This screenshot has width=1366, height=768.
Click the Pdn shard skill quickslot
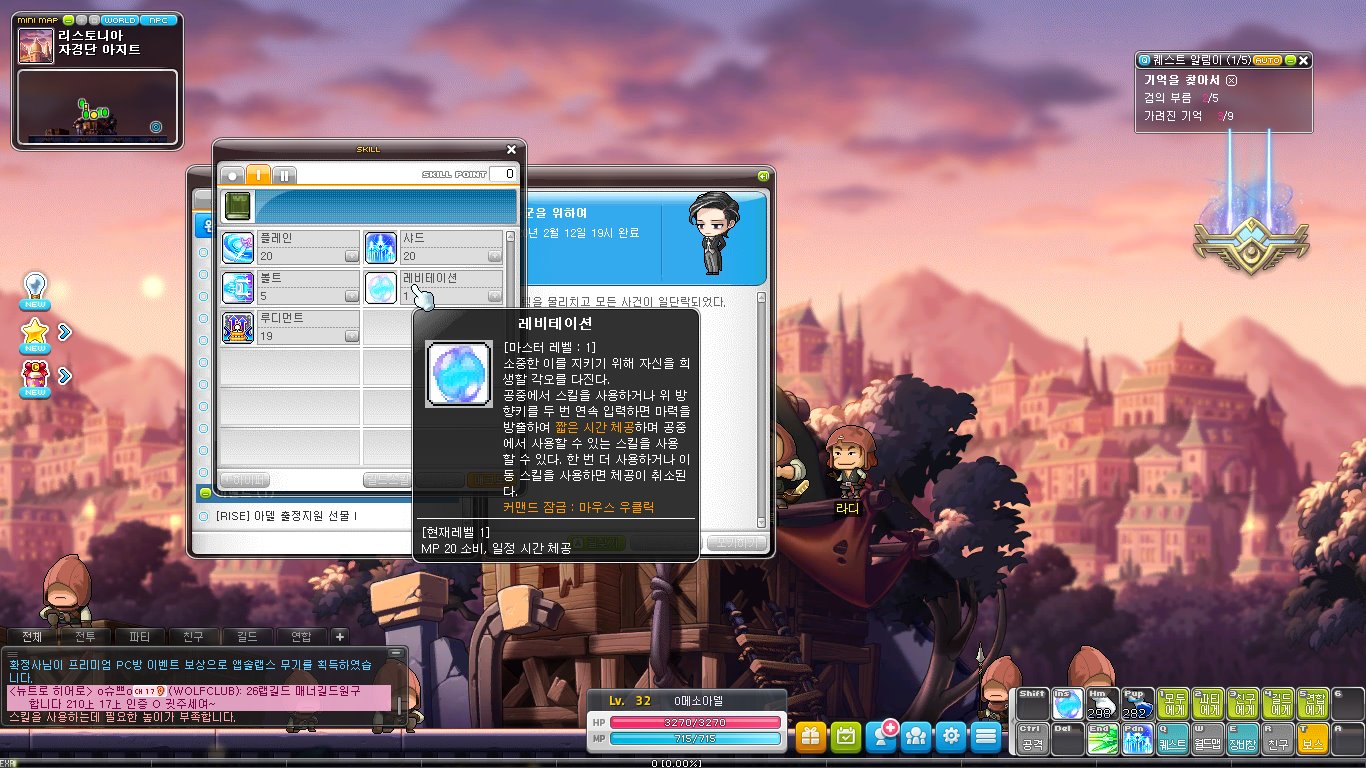pos(1136,738)
